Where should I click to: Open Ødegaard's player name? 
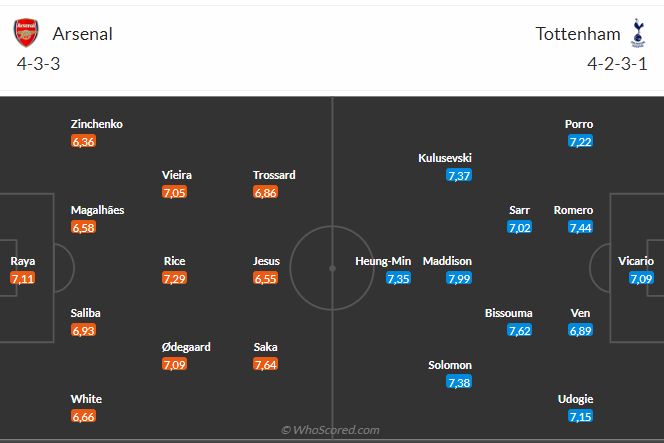184,347
